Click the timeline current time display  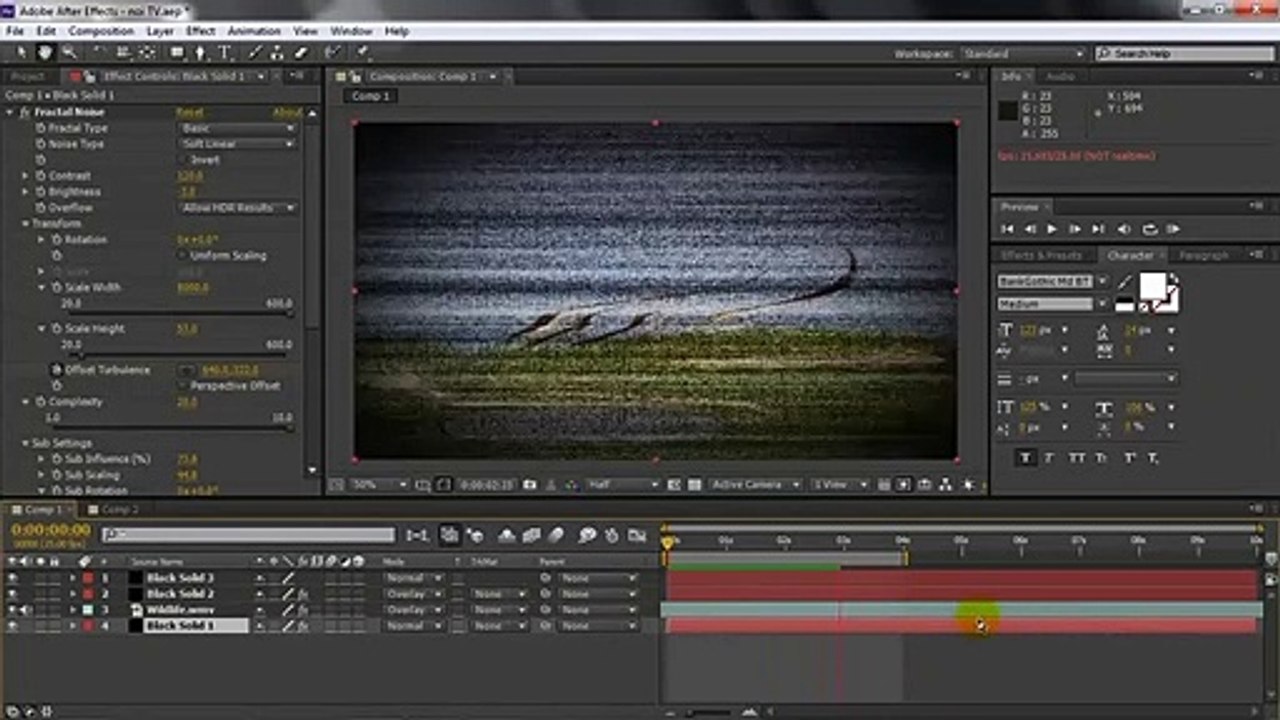(x=50, y=530)
